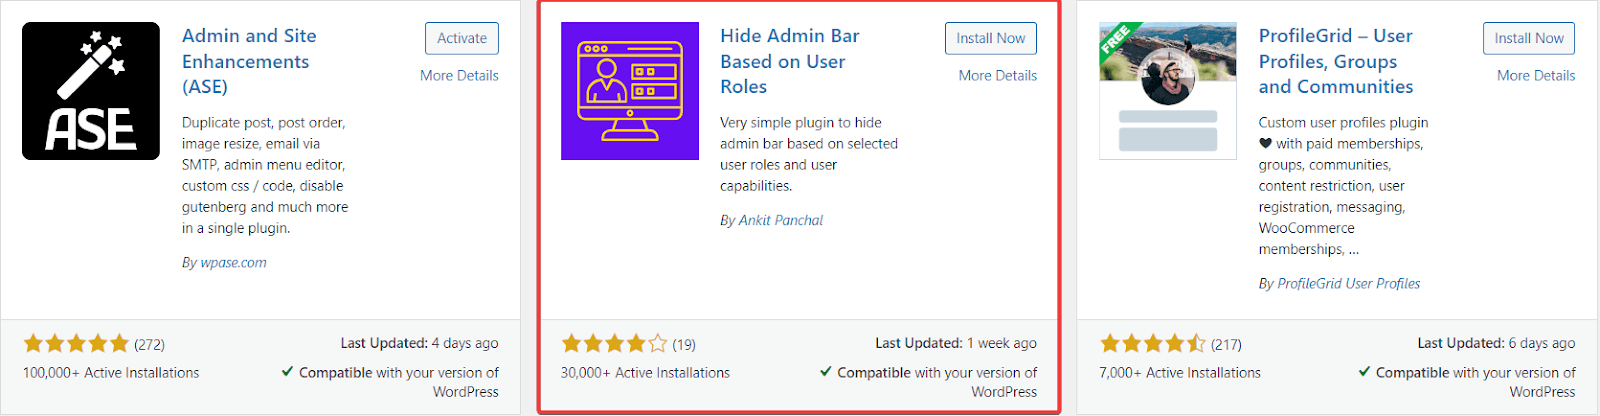This screenshot has height=416, width=1600.
Task: Click the (272) ratings count
Action: click(x=150, y=344)
